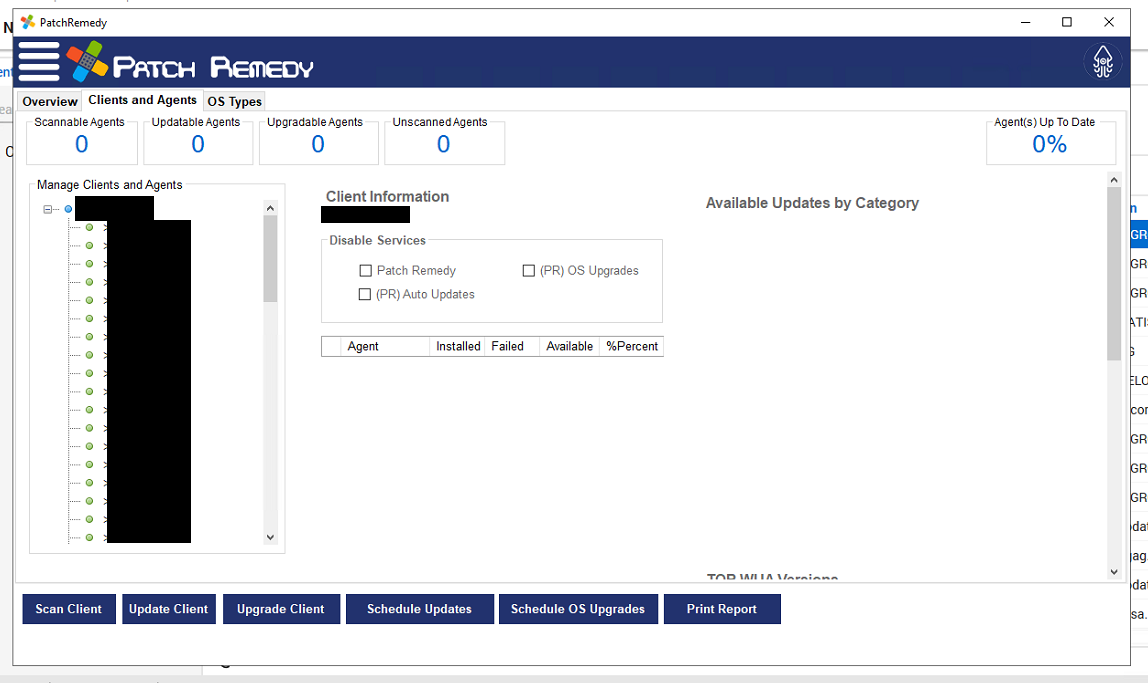1148x683 pixels.
Task: Click the main panel vertical scrollbar thumb
Action: pos(1114,274)
